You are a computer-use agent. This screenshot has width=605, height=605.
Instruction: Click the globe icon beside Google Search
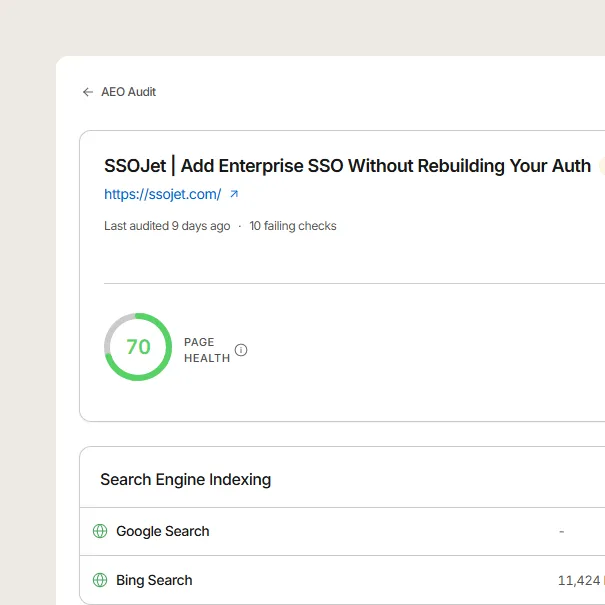click(x=100, y=531)
